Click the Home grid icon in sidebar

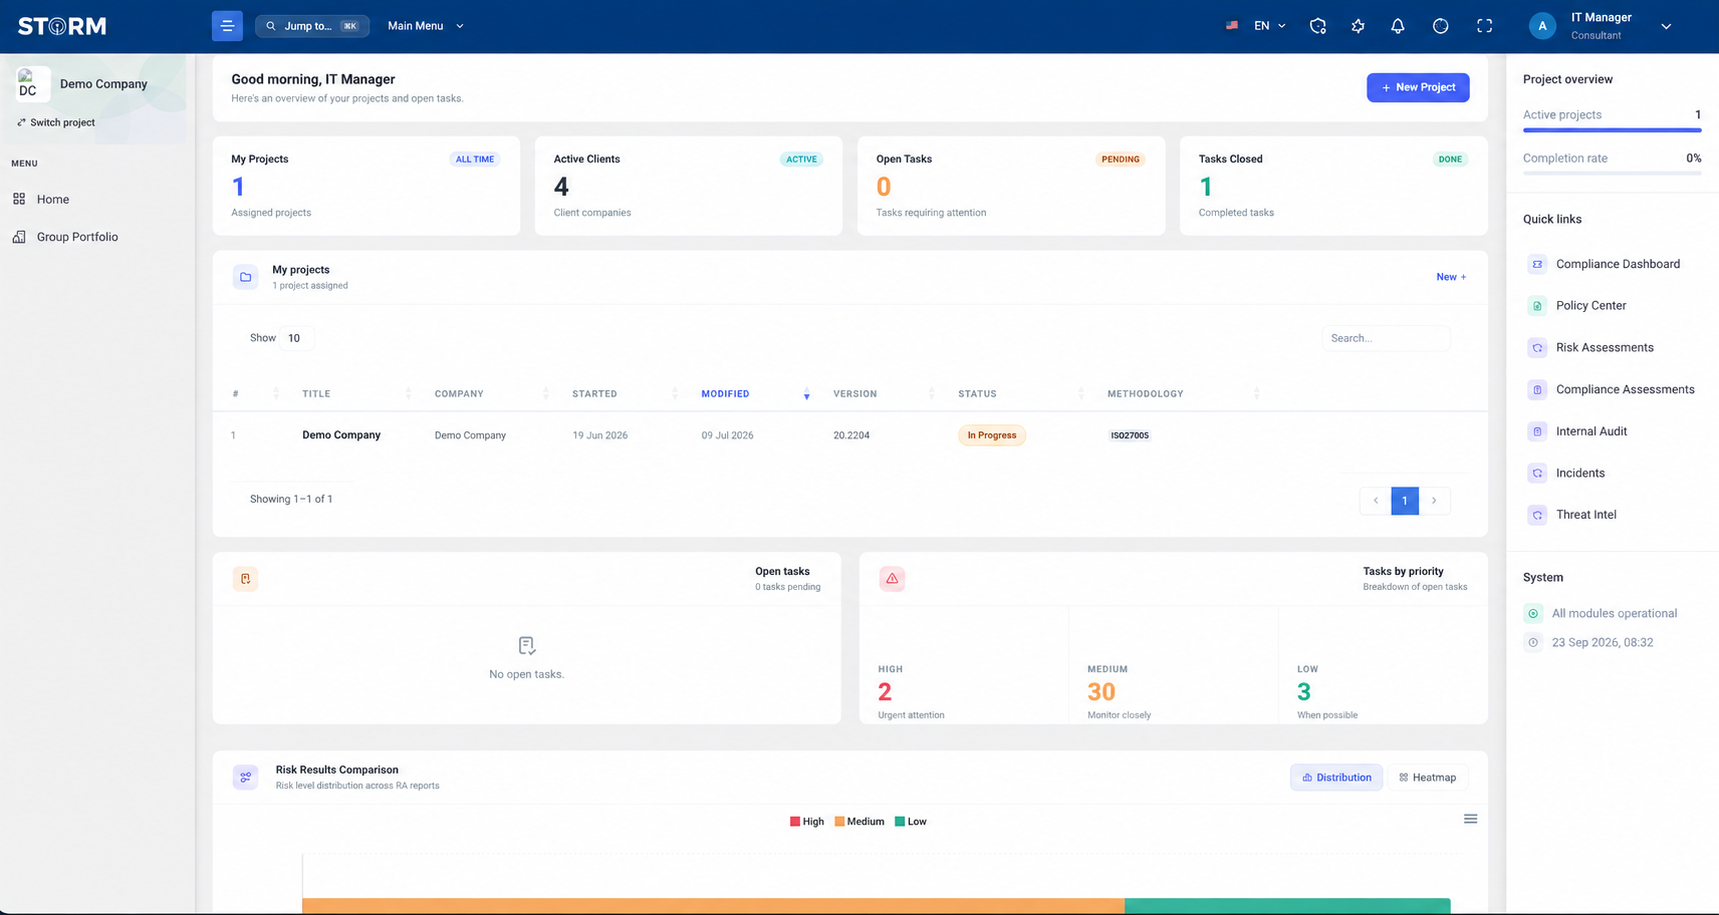[x=19, y=199]
